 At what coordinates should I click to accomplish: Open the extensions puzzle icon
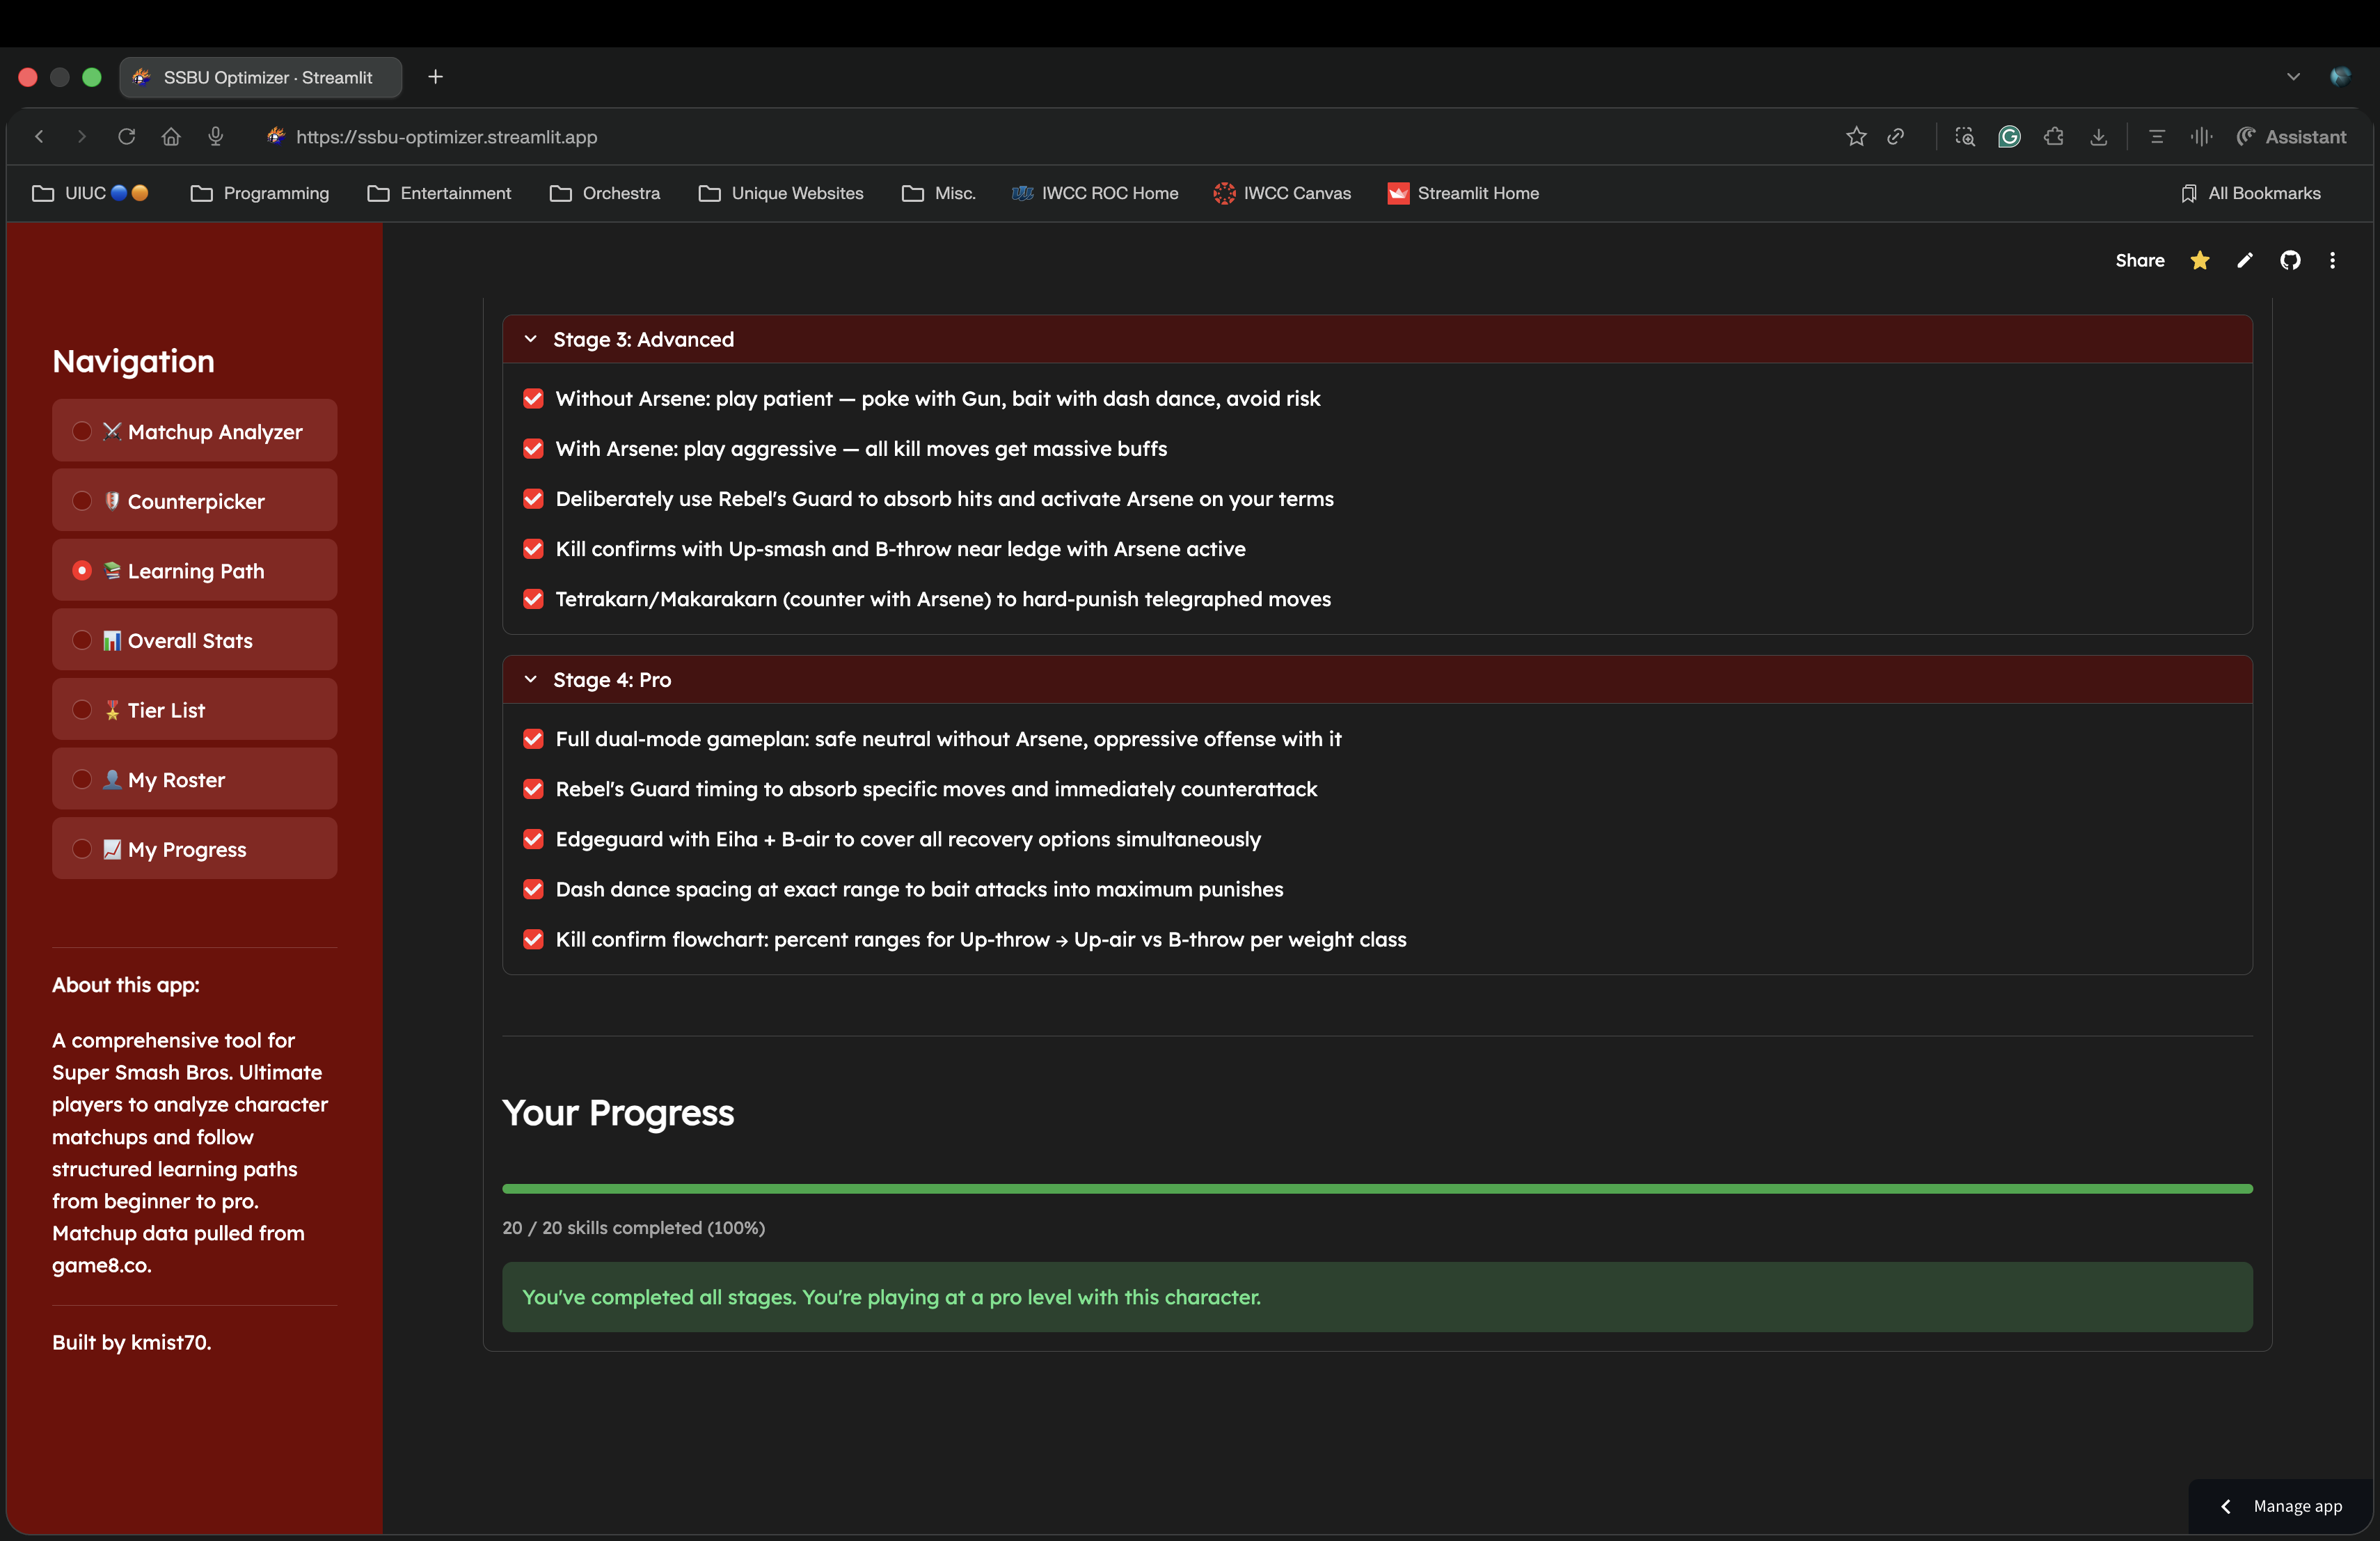tap(2054, 137)
